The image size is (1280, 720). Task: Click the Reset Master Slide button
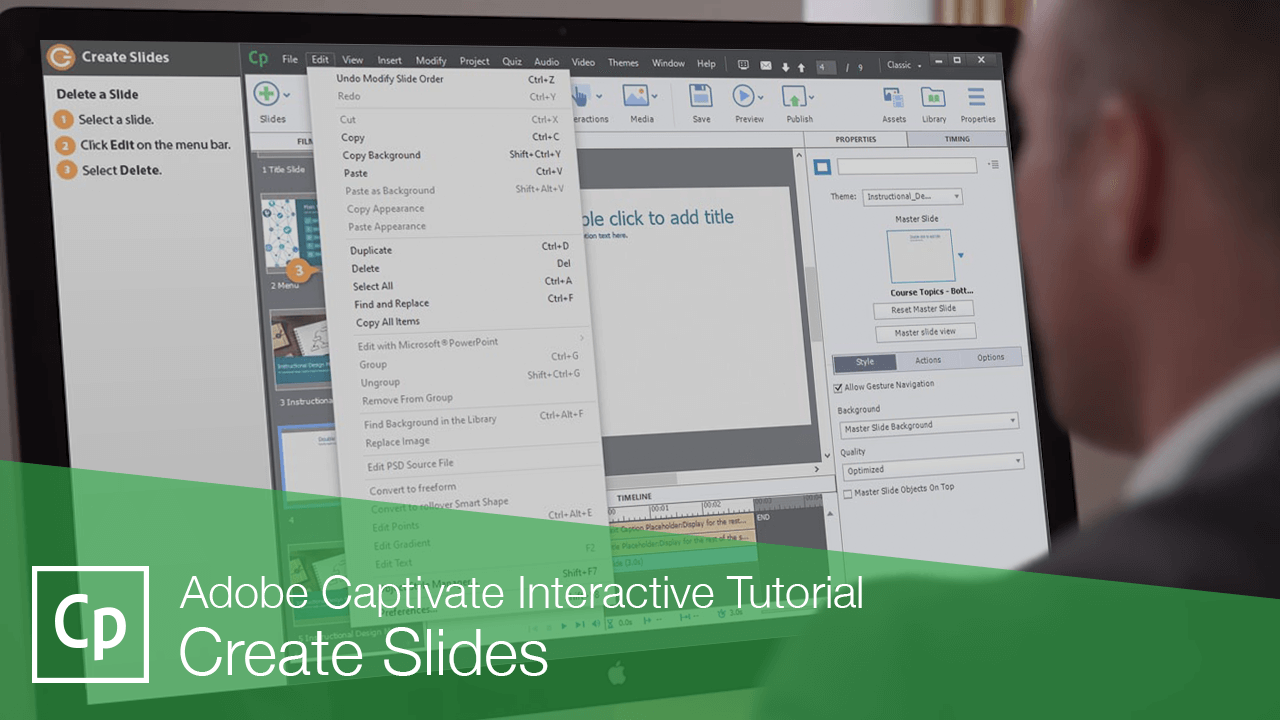[x=924, y=309]
